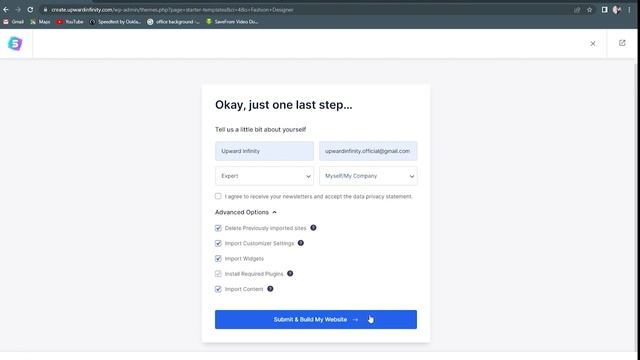Open the Expert skill level dropdown
Image resolution: width=640 pixels, height=360 pixels.
tap(264, 176)
